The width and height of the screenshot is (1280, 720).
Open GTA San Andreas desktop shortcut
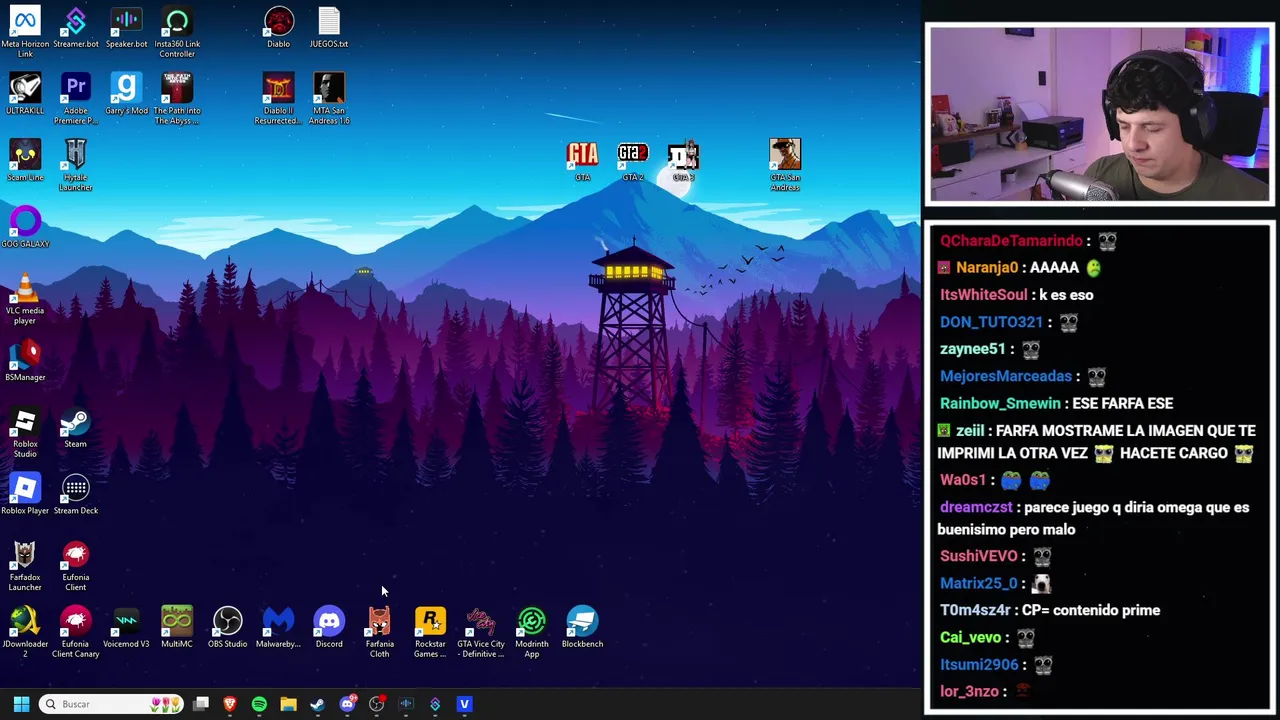785,165
